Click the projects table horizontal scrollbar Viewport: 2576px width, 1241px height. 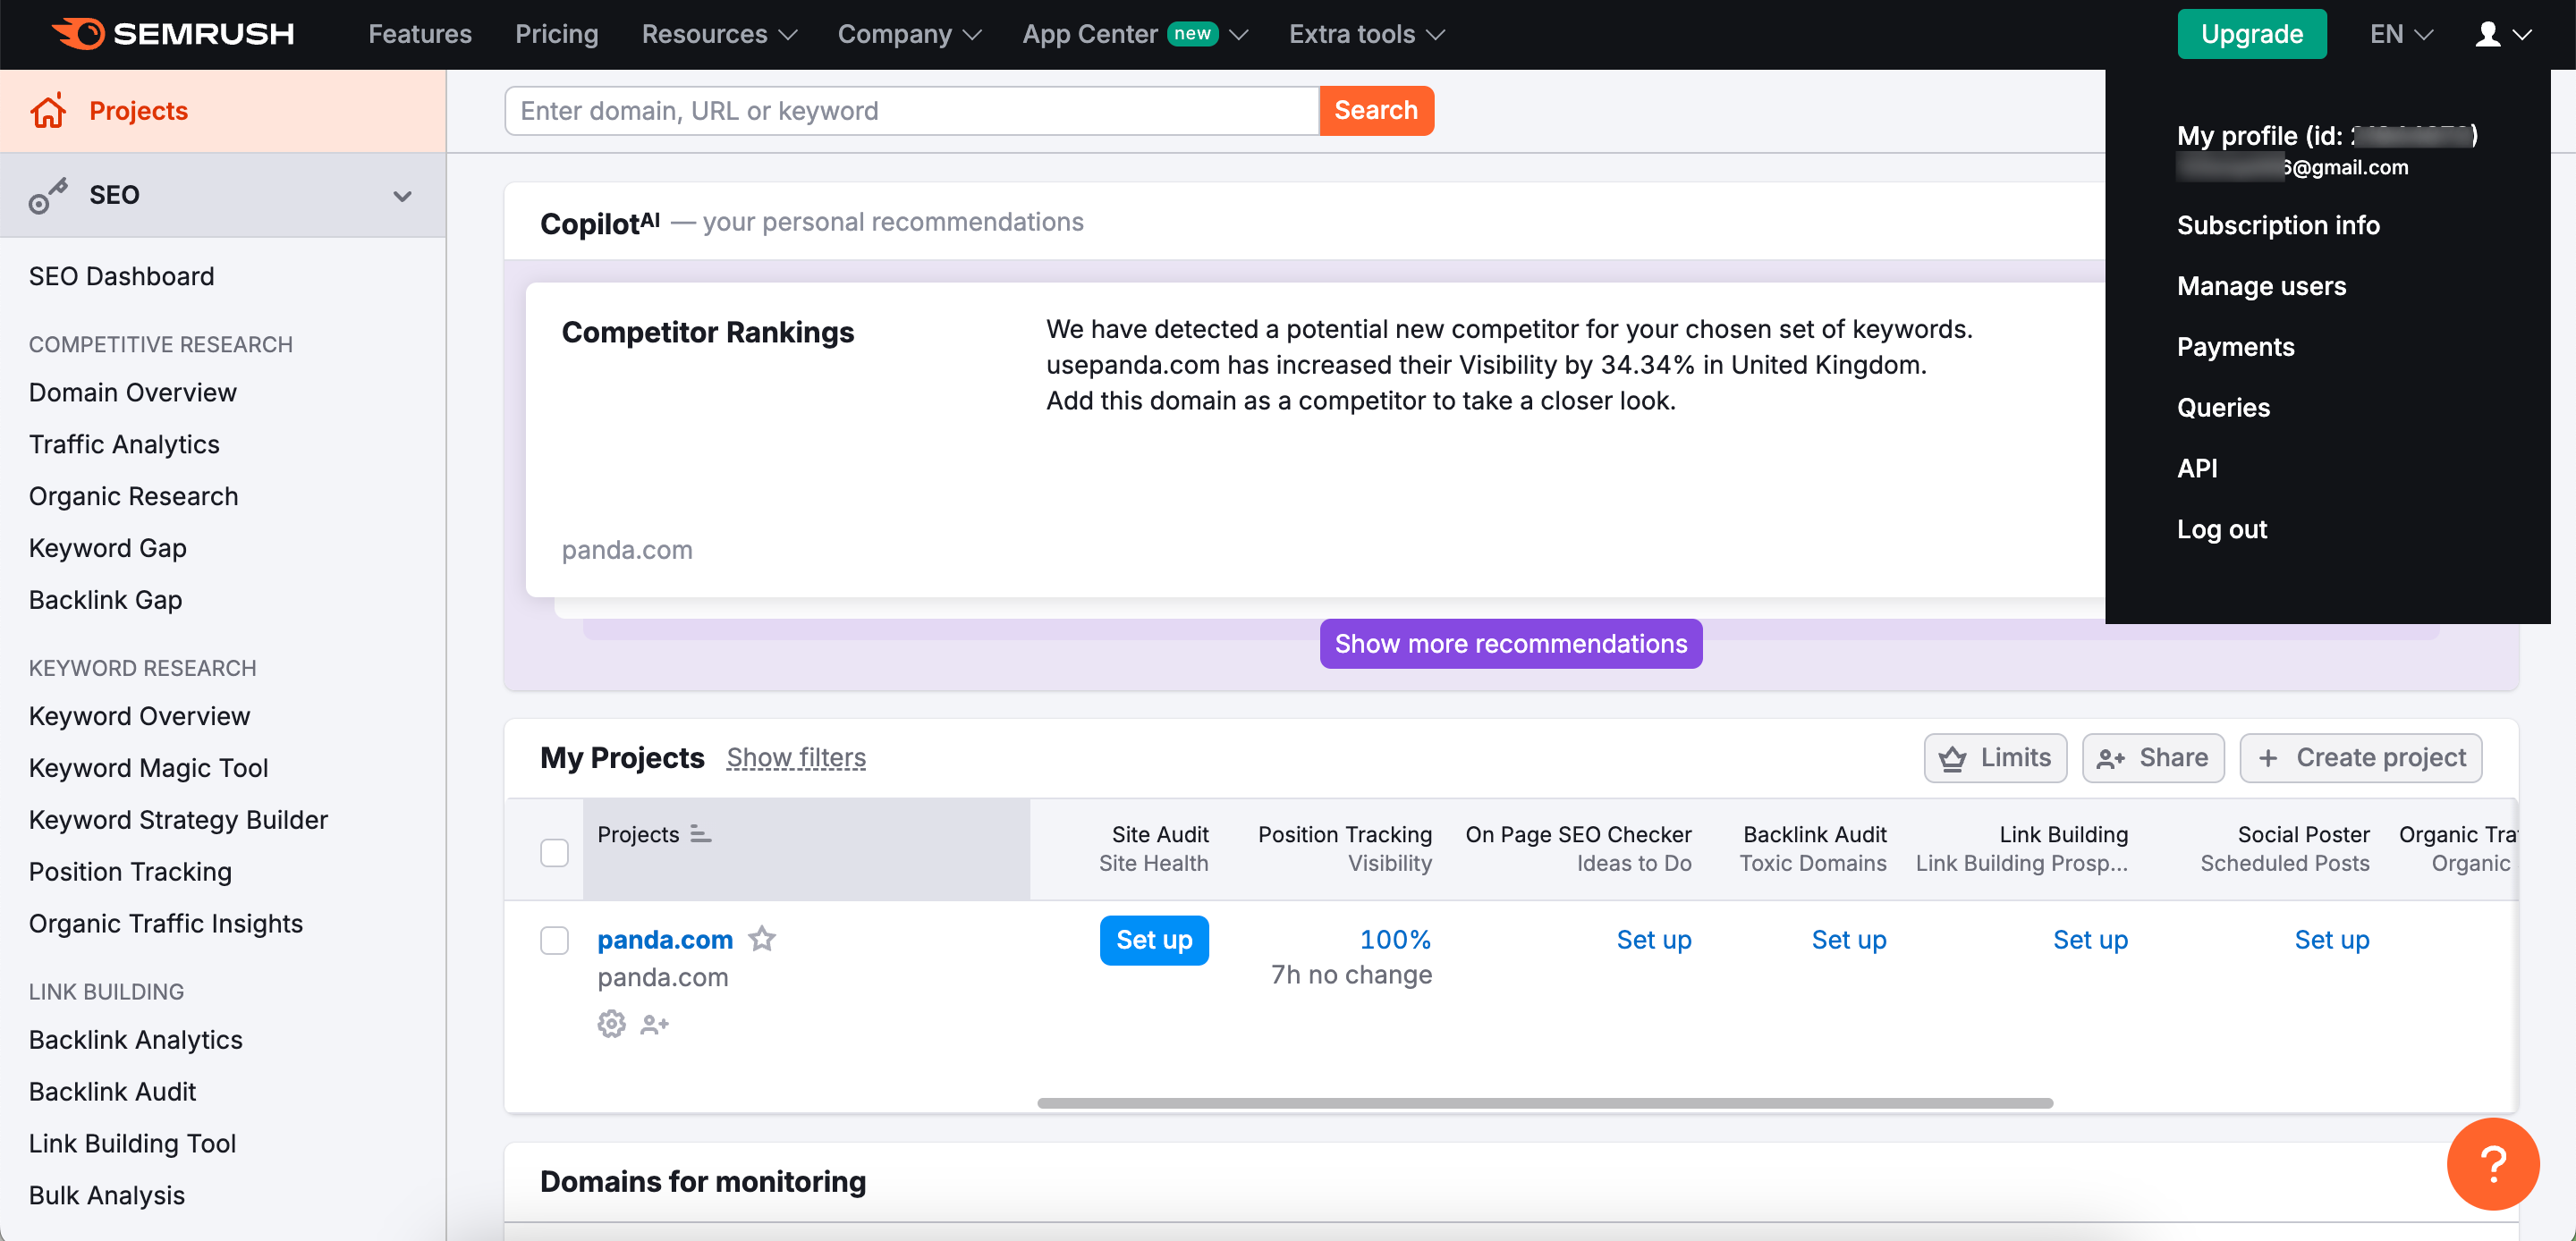coord(1544,1103)
